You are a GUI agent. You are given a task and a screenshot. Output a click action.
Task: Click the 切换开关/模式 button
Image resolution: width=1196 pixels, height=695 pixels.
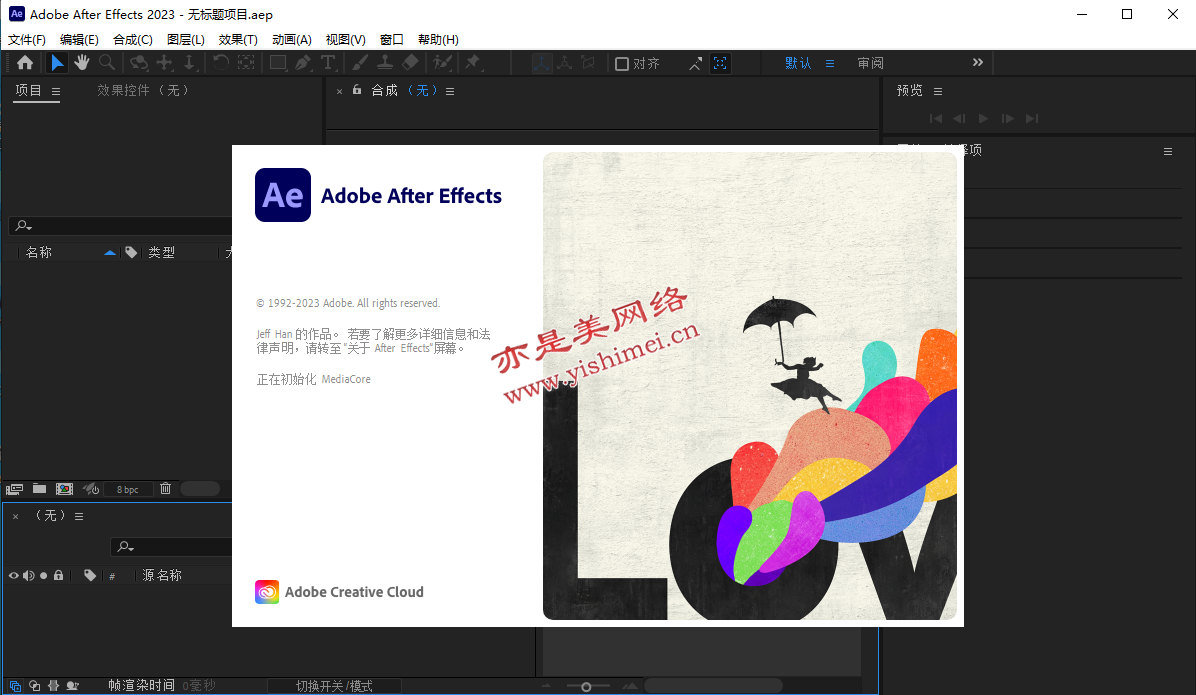tap(334, 686)
